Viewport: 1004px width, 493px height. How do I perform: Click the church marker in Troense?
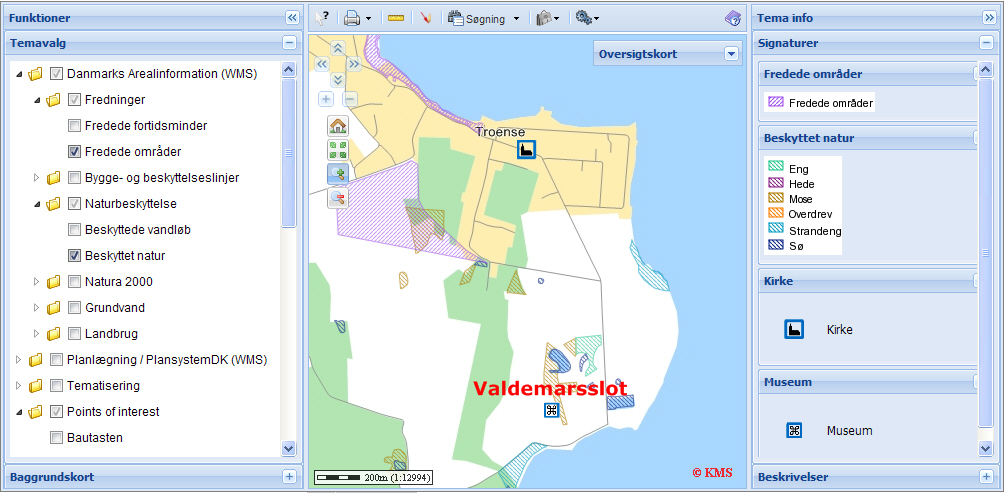coord(526,150)
